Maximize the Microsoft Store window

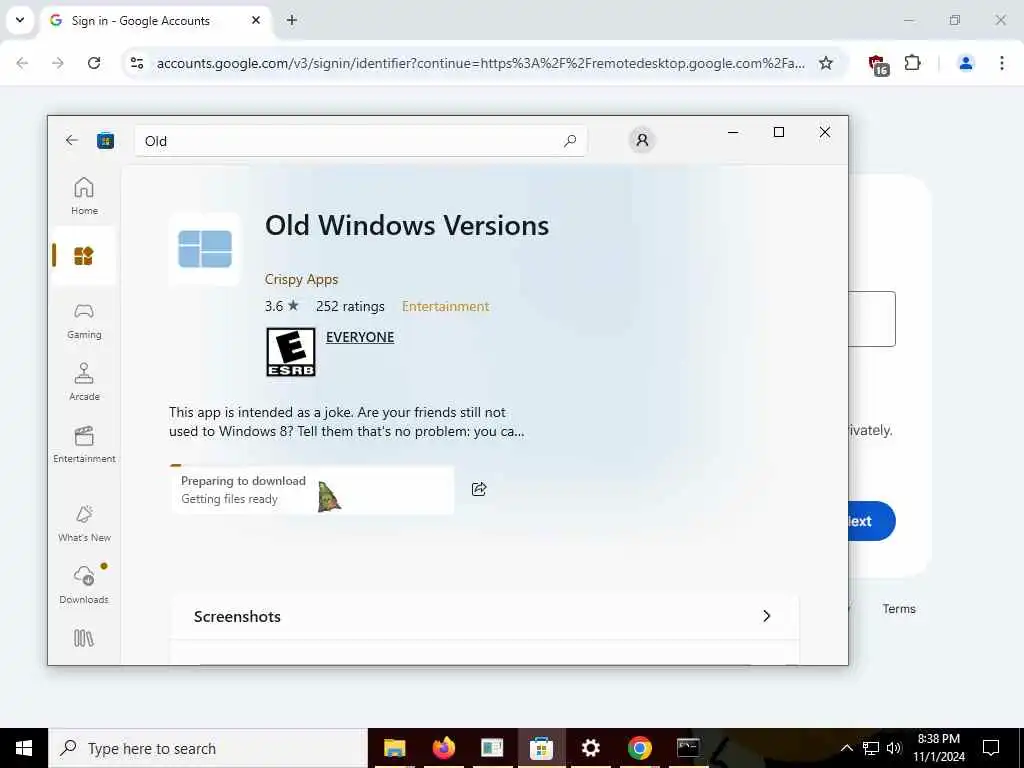pyautogui.click(x=778, y=132)
